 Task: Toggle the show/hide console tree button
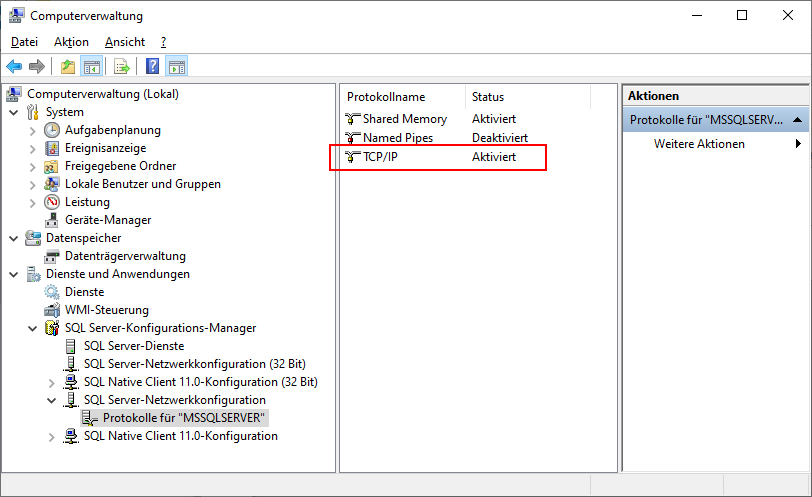(x=91, y=67)
